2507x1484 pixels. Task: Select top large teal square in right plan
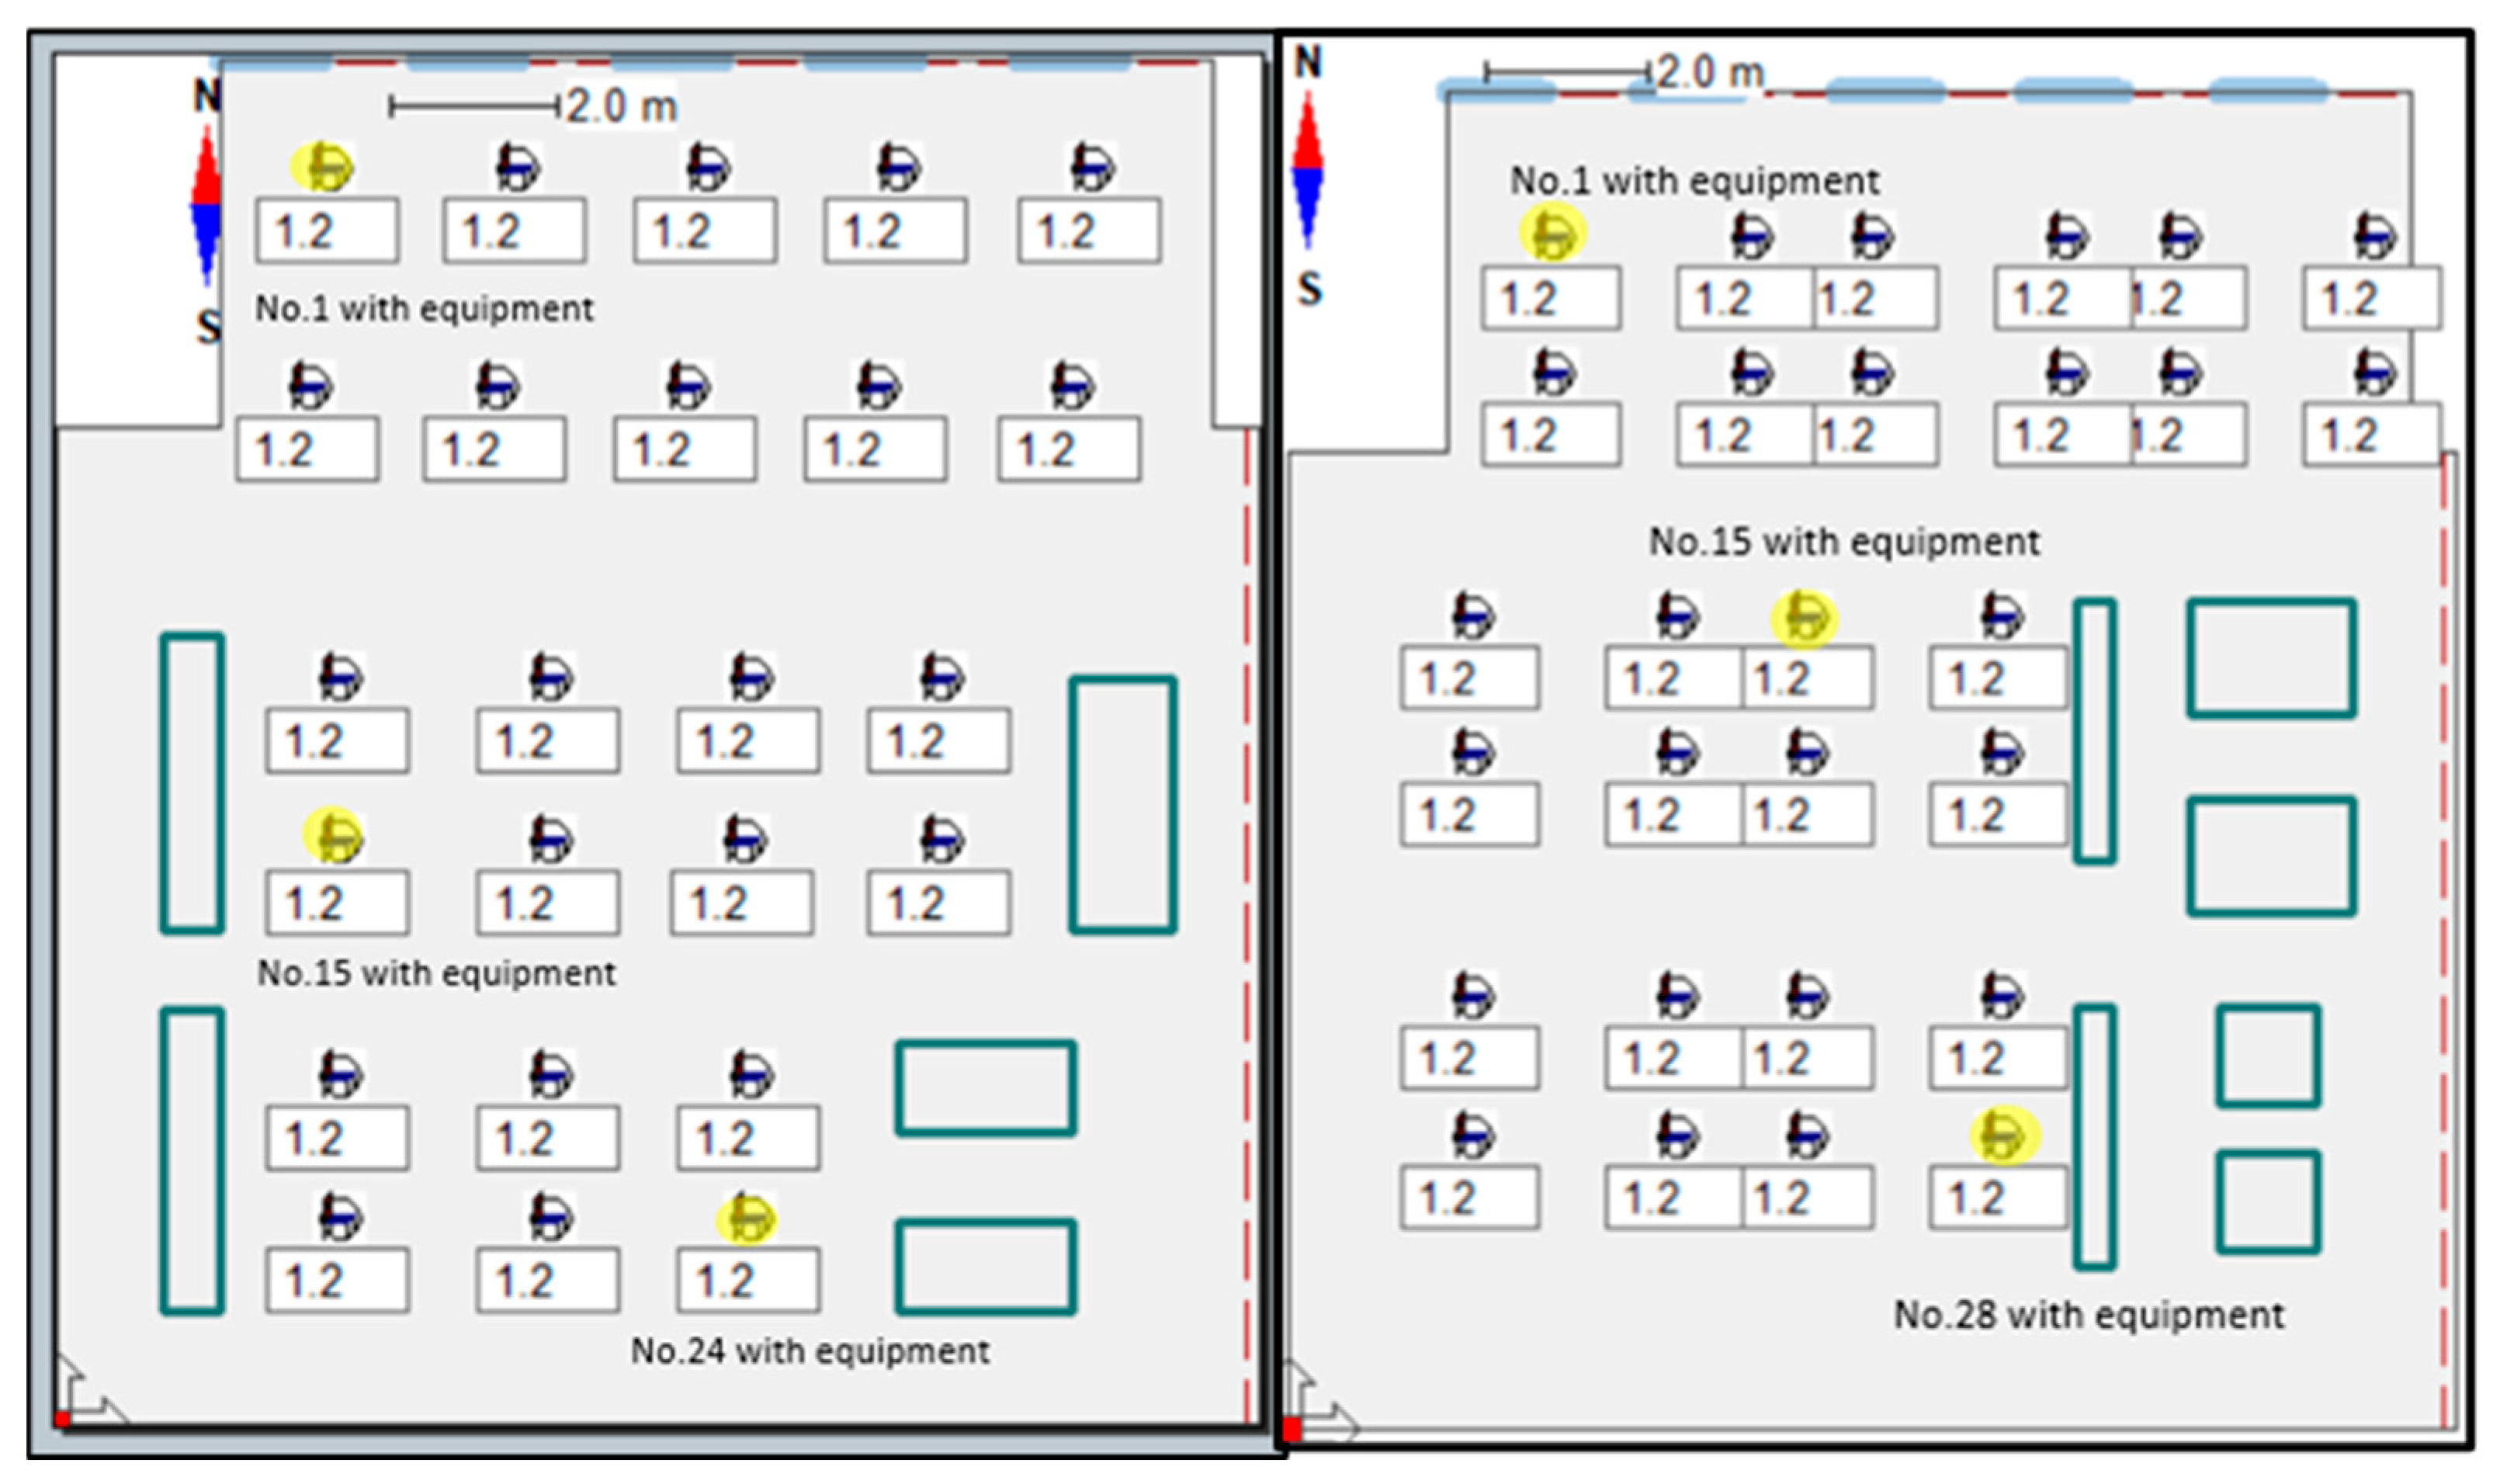click(x=2271, y=659)
